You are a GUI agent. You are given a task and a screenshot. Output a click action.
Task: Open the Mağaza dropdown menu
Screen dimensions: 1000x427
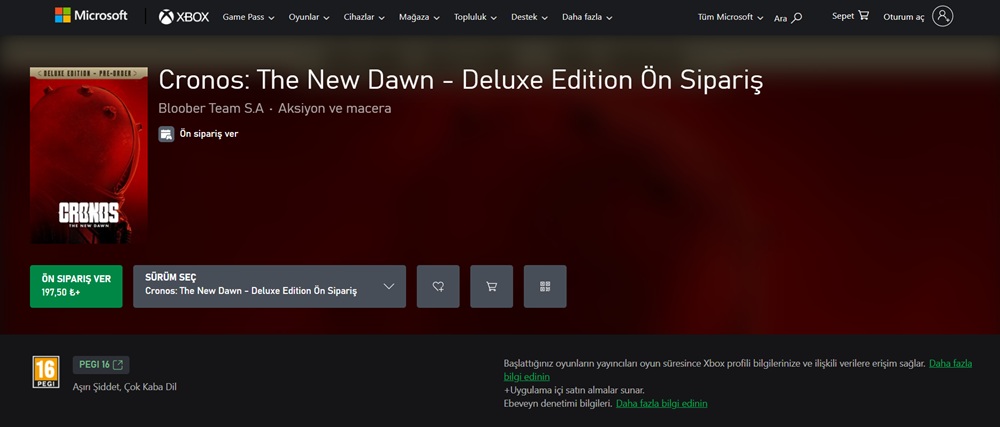(x=420, y=18)
